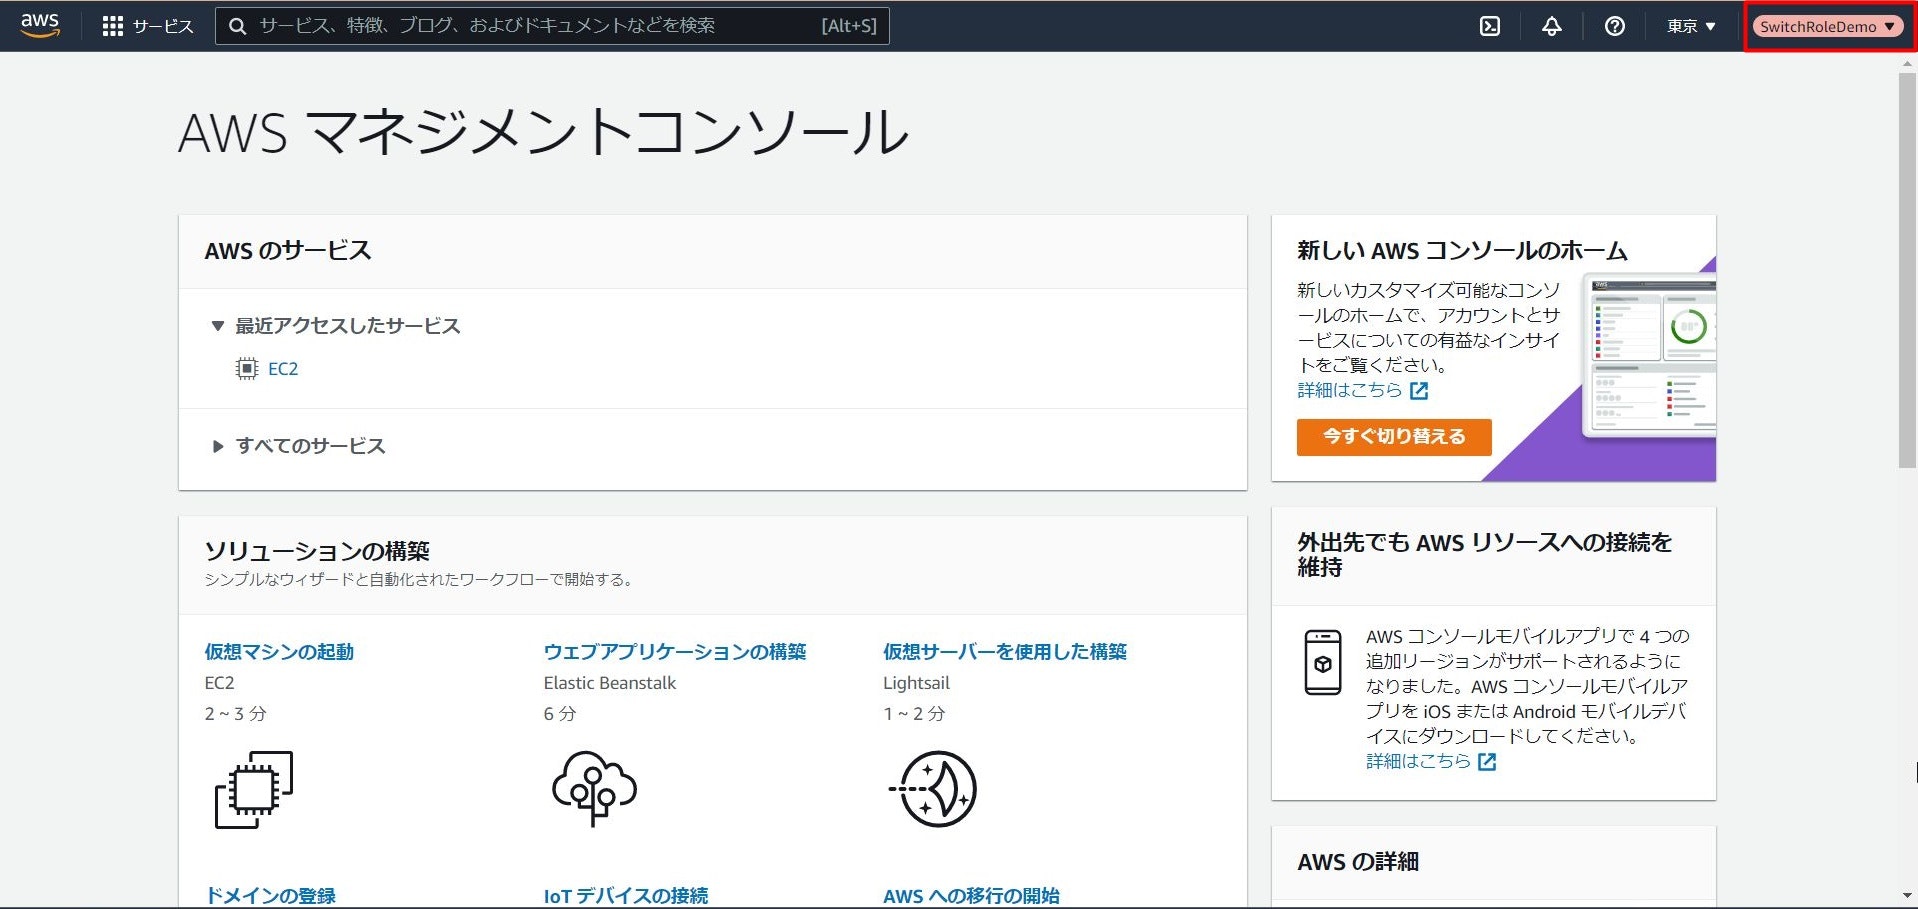The image size is (1918, 909).
Task: Click the Lightsail compass icon
Action: coord(933,789)
